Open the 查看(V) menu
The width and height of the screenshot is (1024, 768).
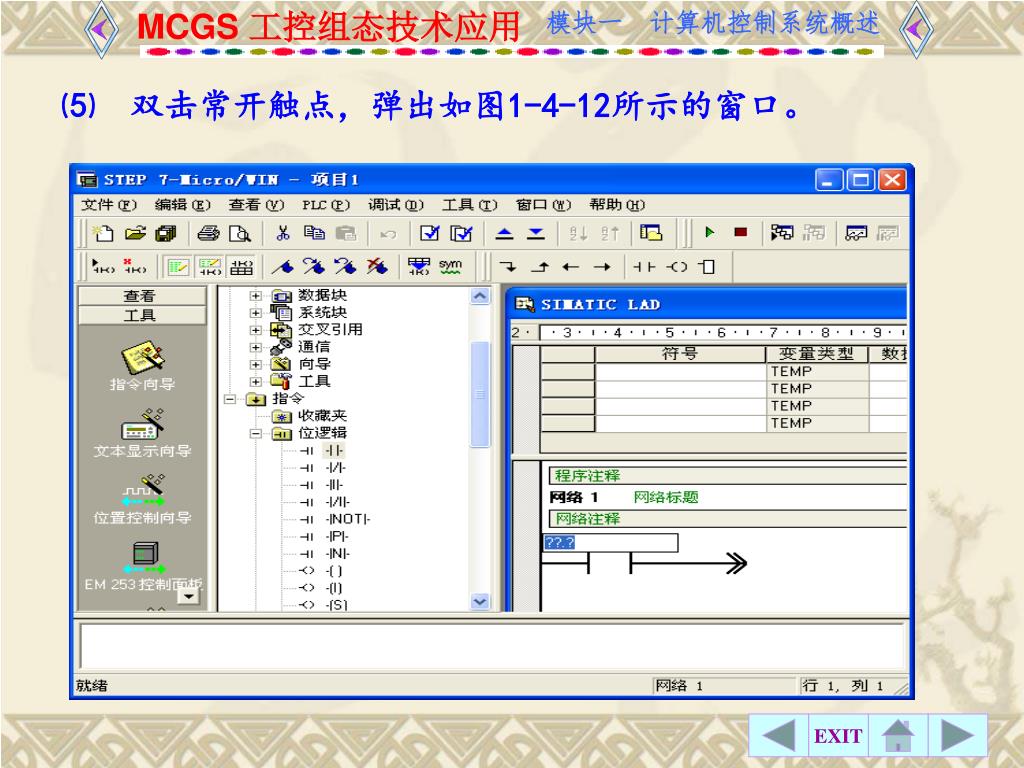[256, 205]
